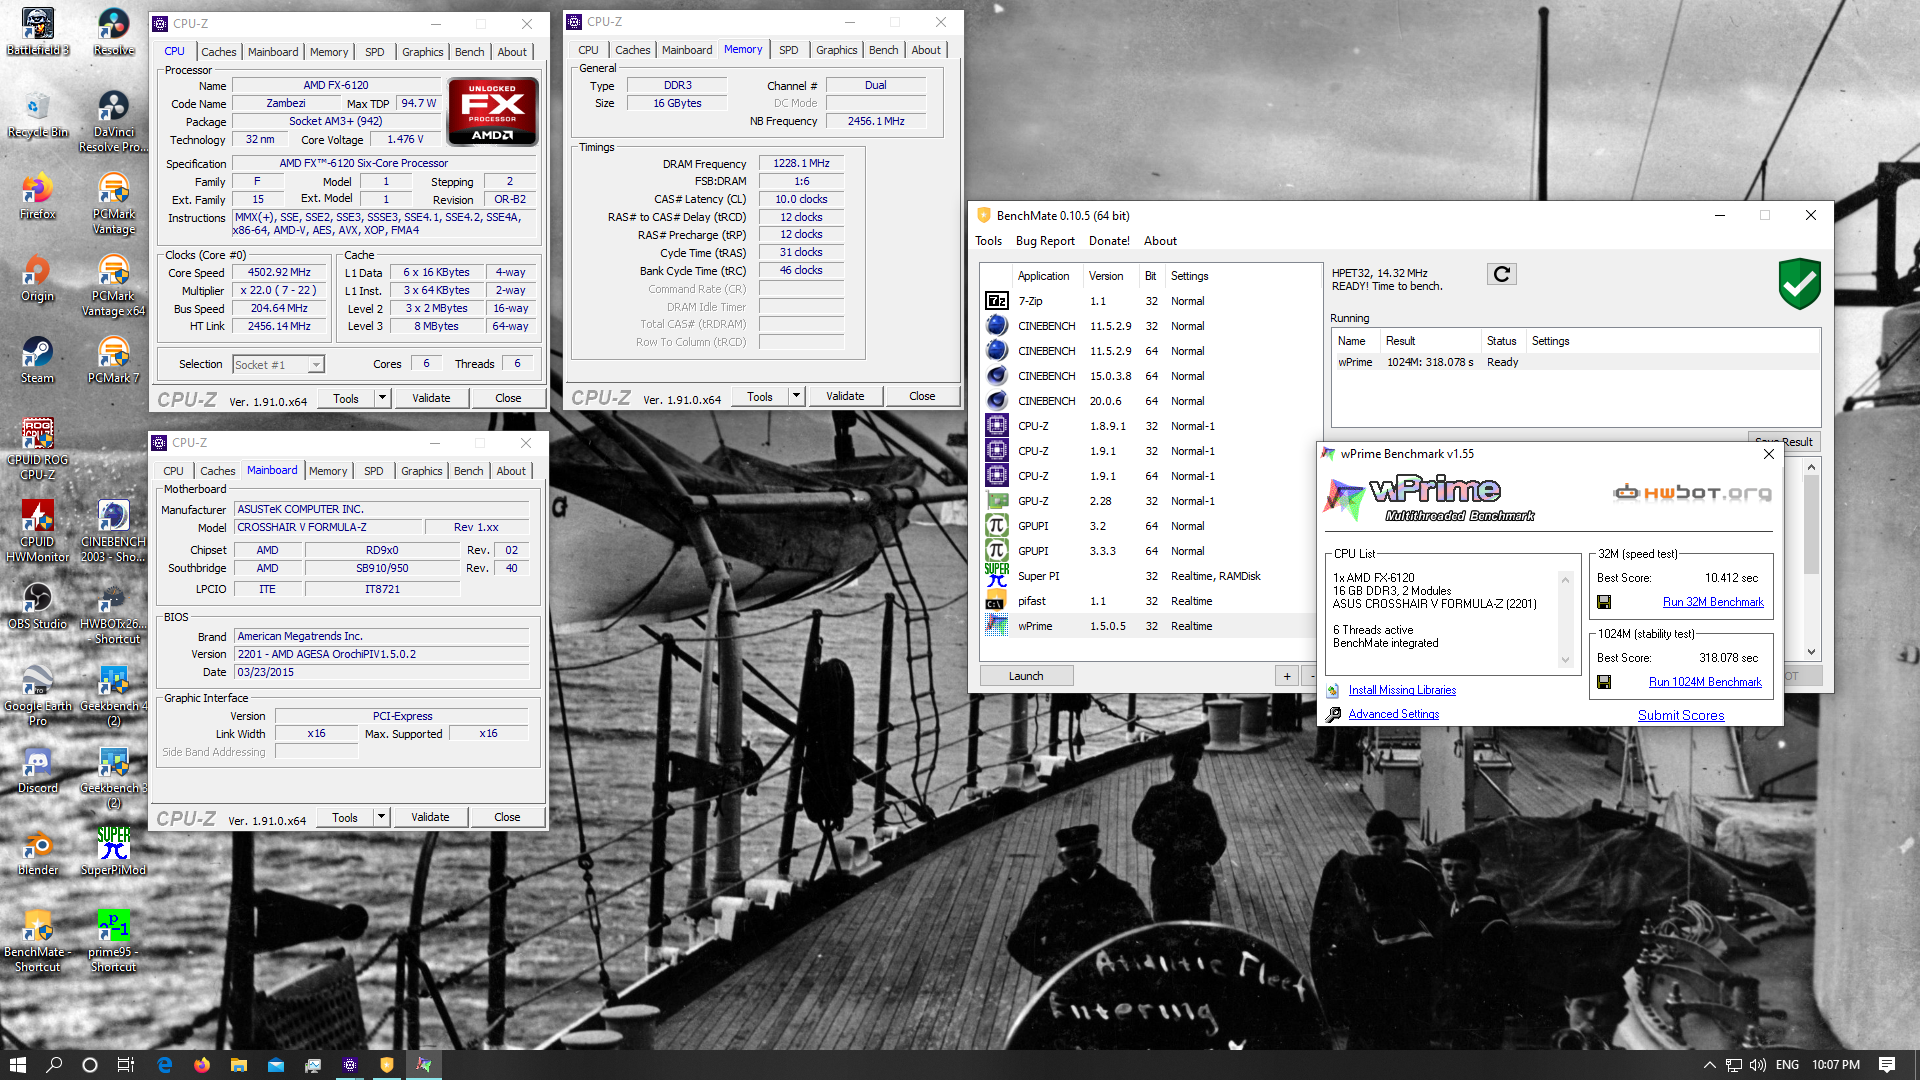Show hidden system tray icons
The width and height of the screenshot is (1920, 1080).
click(x=1710, y=1065)
